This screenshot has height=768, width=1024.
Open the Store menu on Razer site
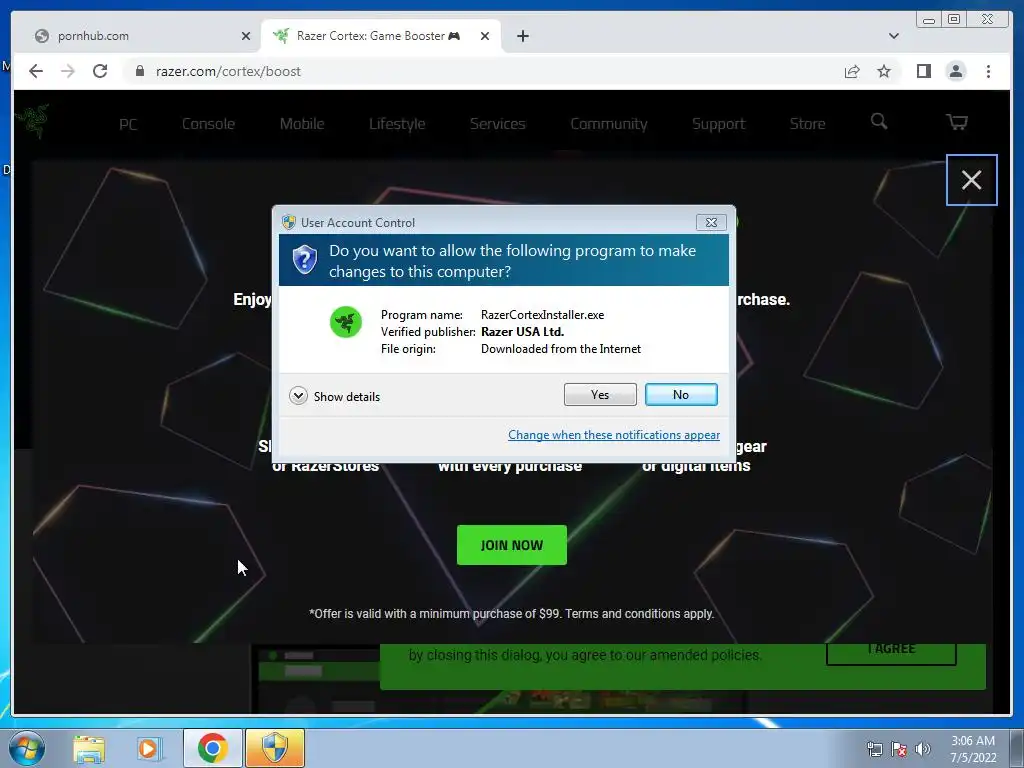point(807,124)
